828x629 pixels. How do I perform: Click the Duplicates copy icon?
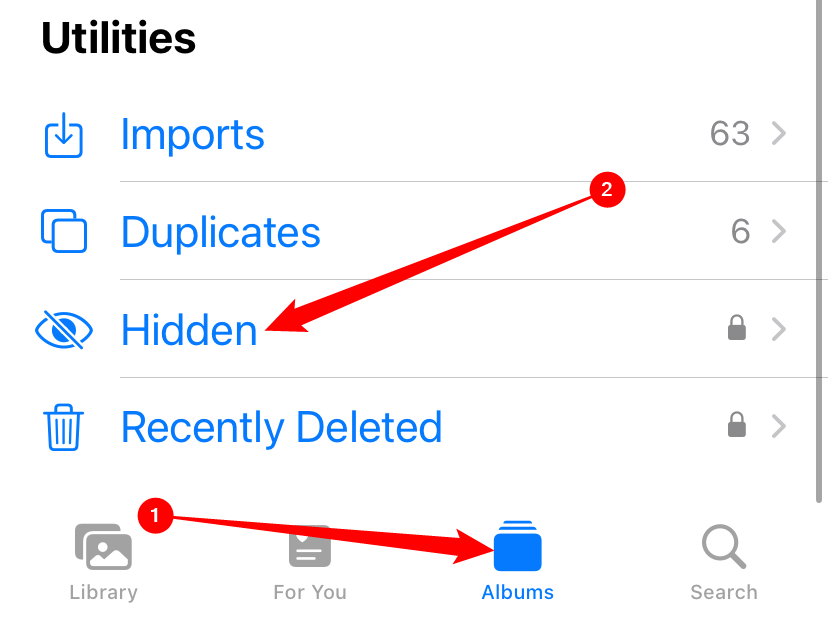coord(63,231)
